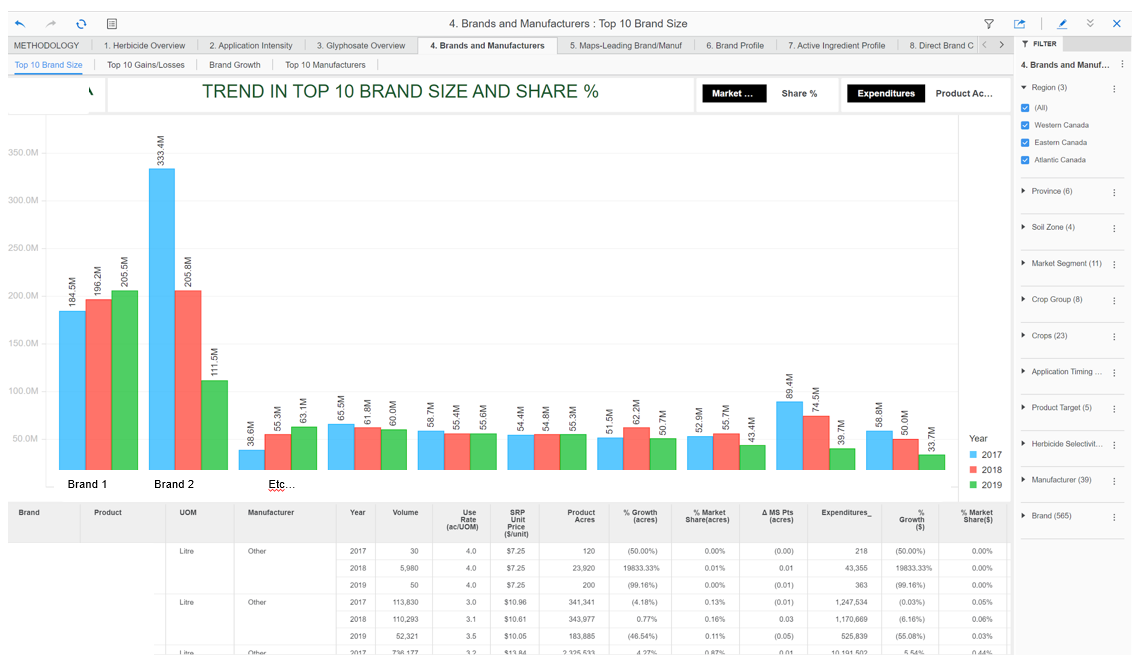Open Brand filter options menu
Image resolution: width=1141 pixels, height=667 pixels.
click(1114, 517)
